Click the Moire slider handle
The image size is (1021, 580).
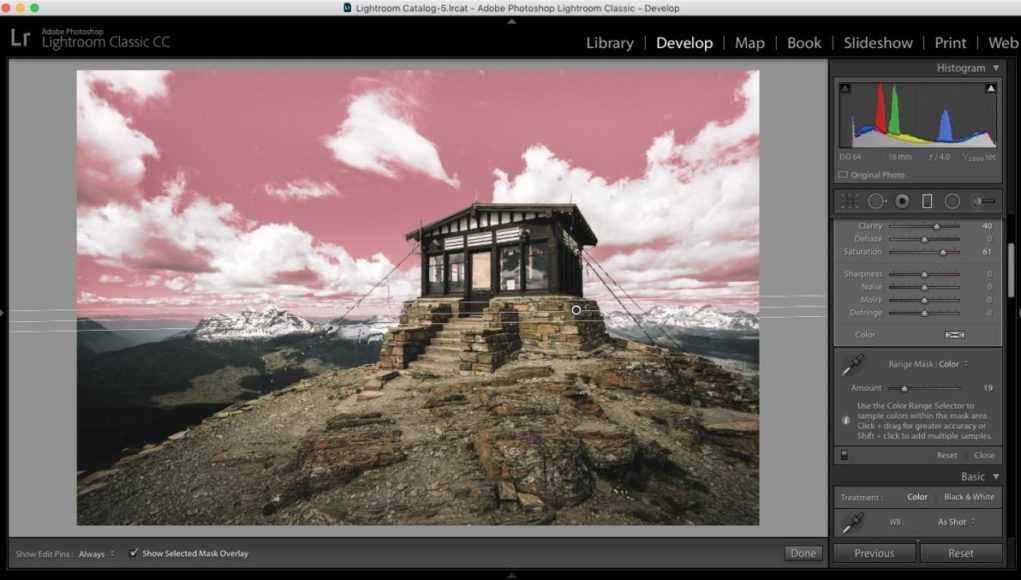coord(924,301)
